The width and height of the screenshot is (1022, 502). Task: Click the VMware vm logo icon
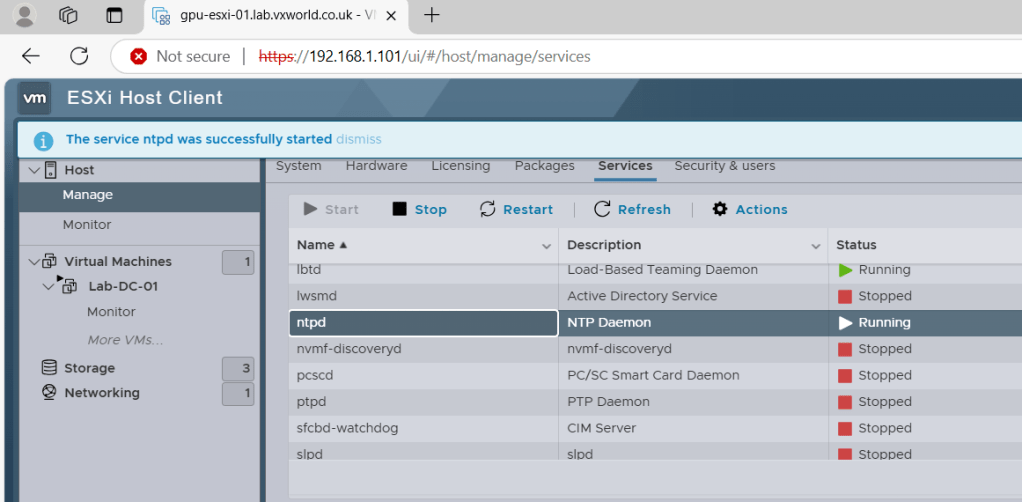(x=35, y=98)
